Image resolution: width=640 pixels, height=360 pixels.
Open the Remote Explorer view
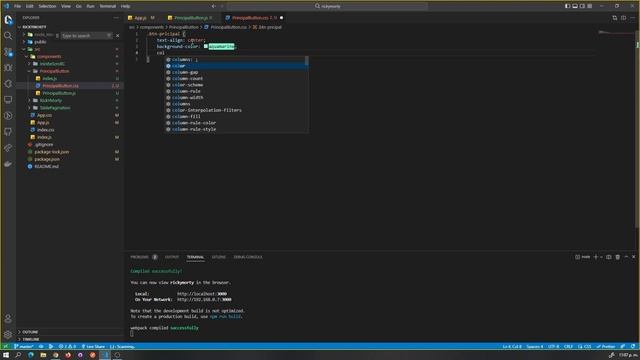tap(8, 100)
